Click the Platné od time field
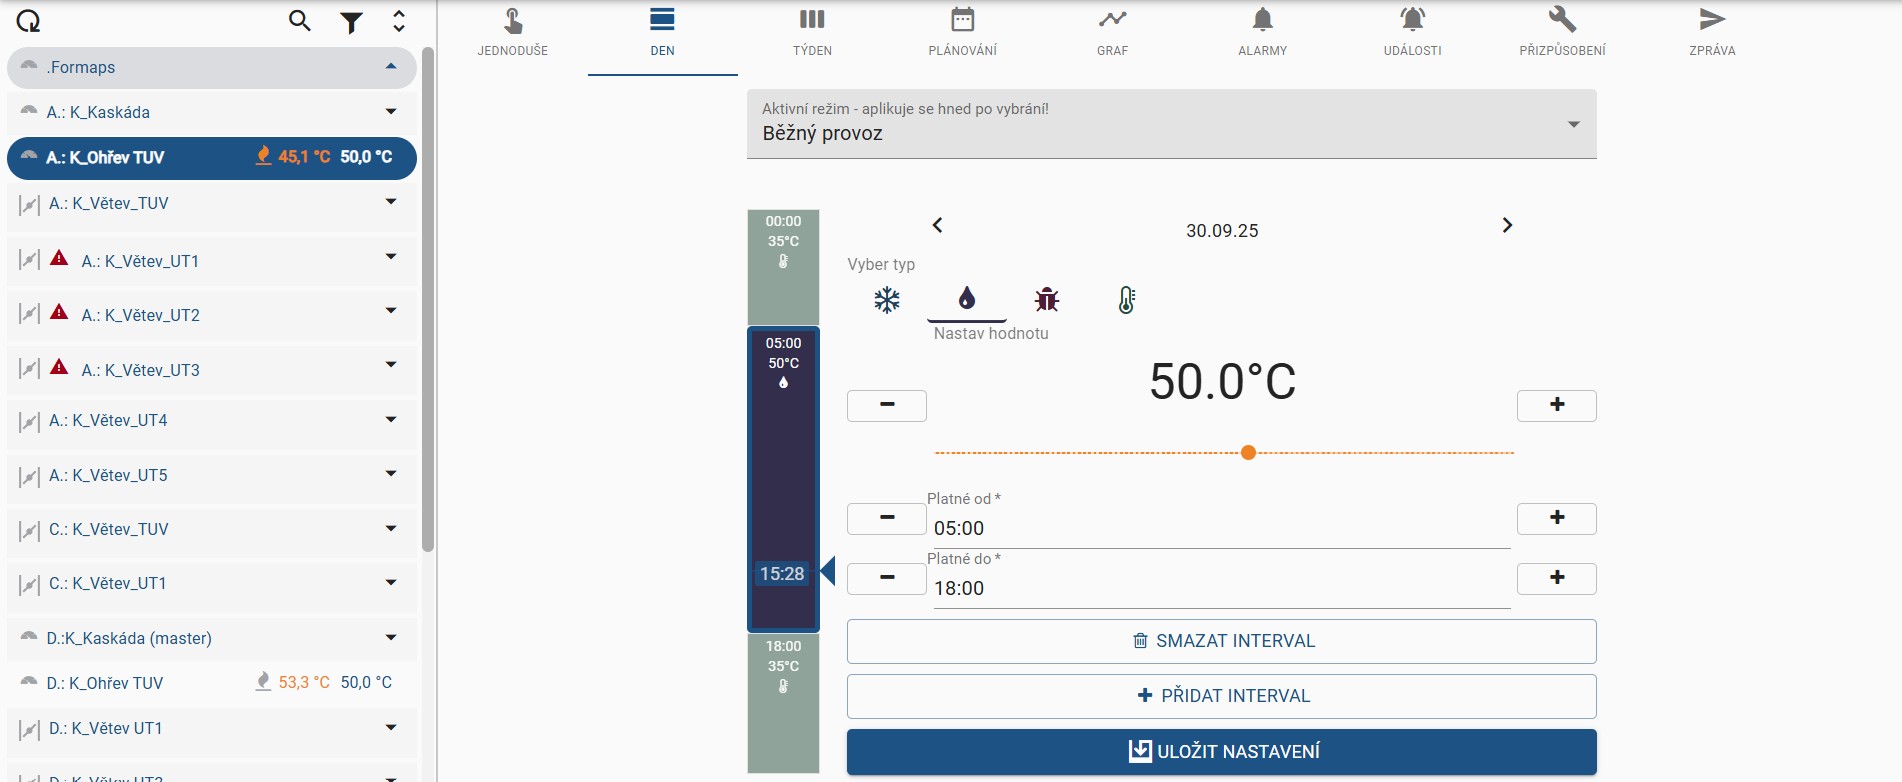Screen dimensions: 1902x782 tap(1220, 528)
